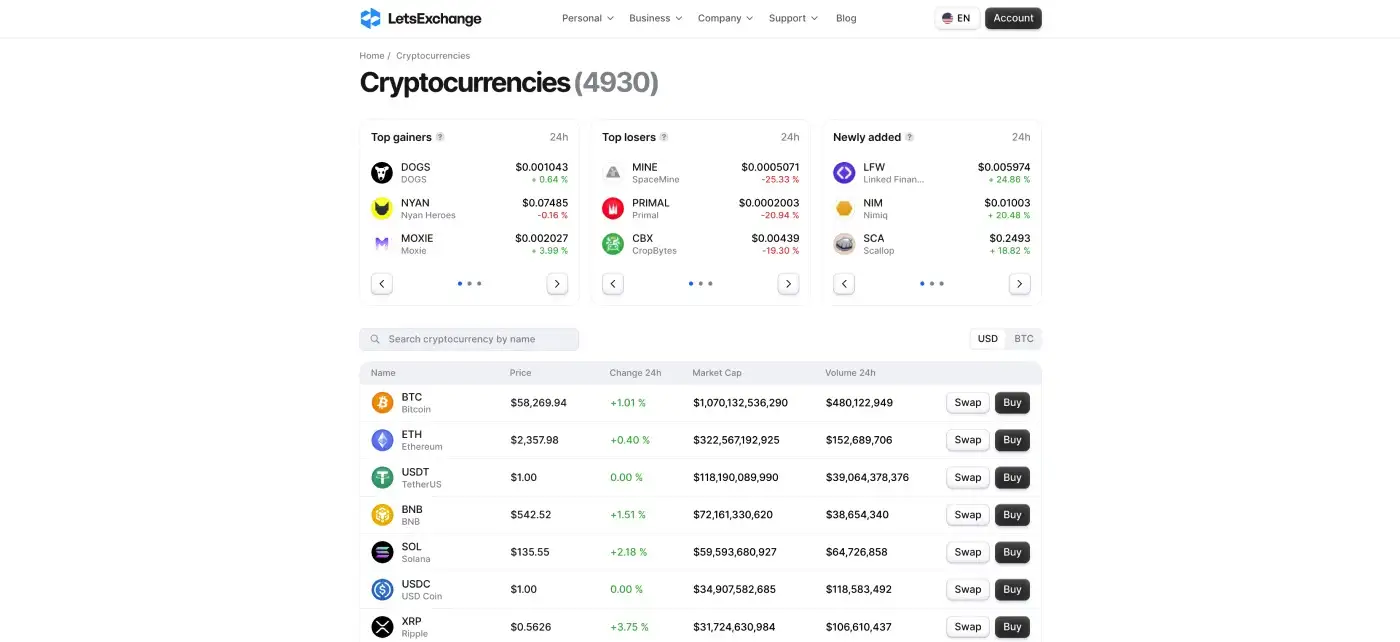1400x642 pixels.
Task: Select second carousel dot under Top gainers
Action: point(469,284)
